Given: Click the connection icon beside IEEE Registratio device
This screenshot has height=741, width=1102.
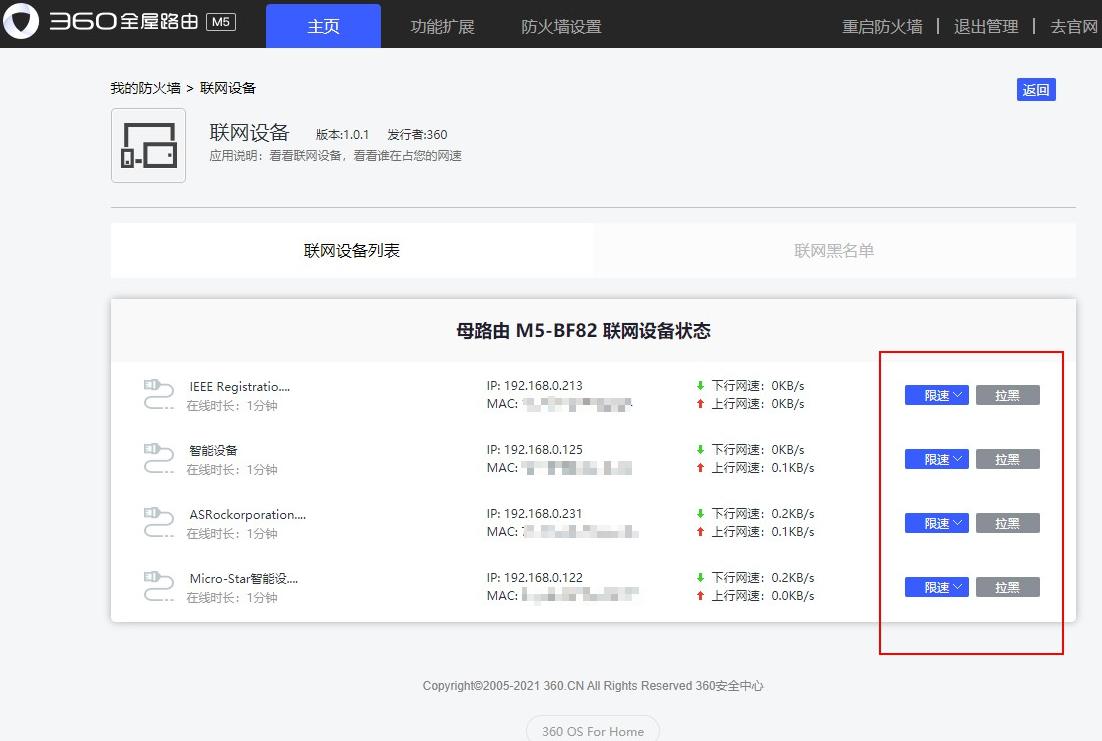Looking at the screenshot, I should [x=158, y=395].
